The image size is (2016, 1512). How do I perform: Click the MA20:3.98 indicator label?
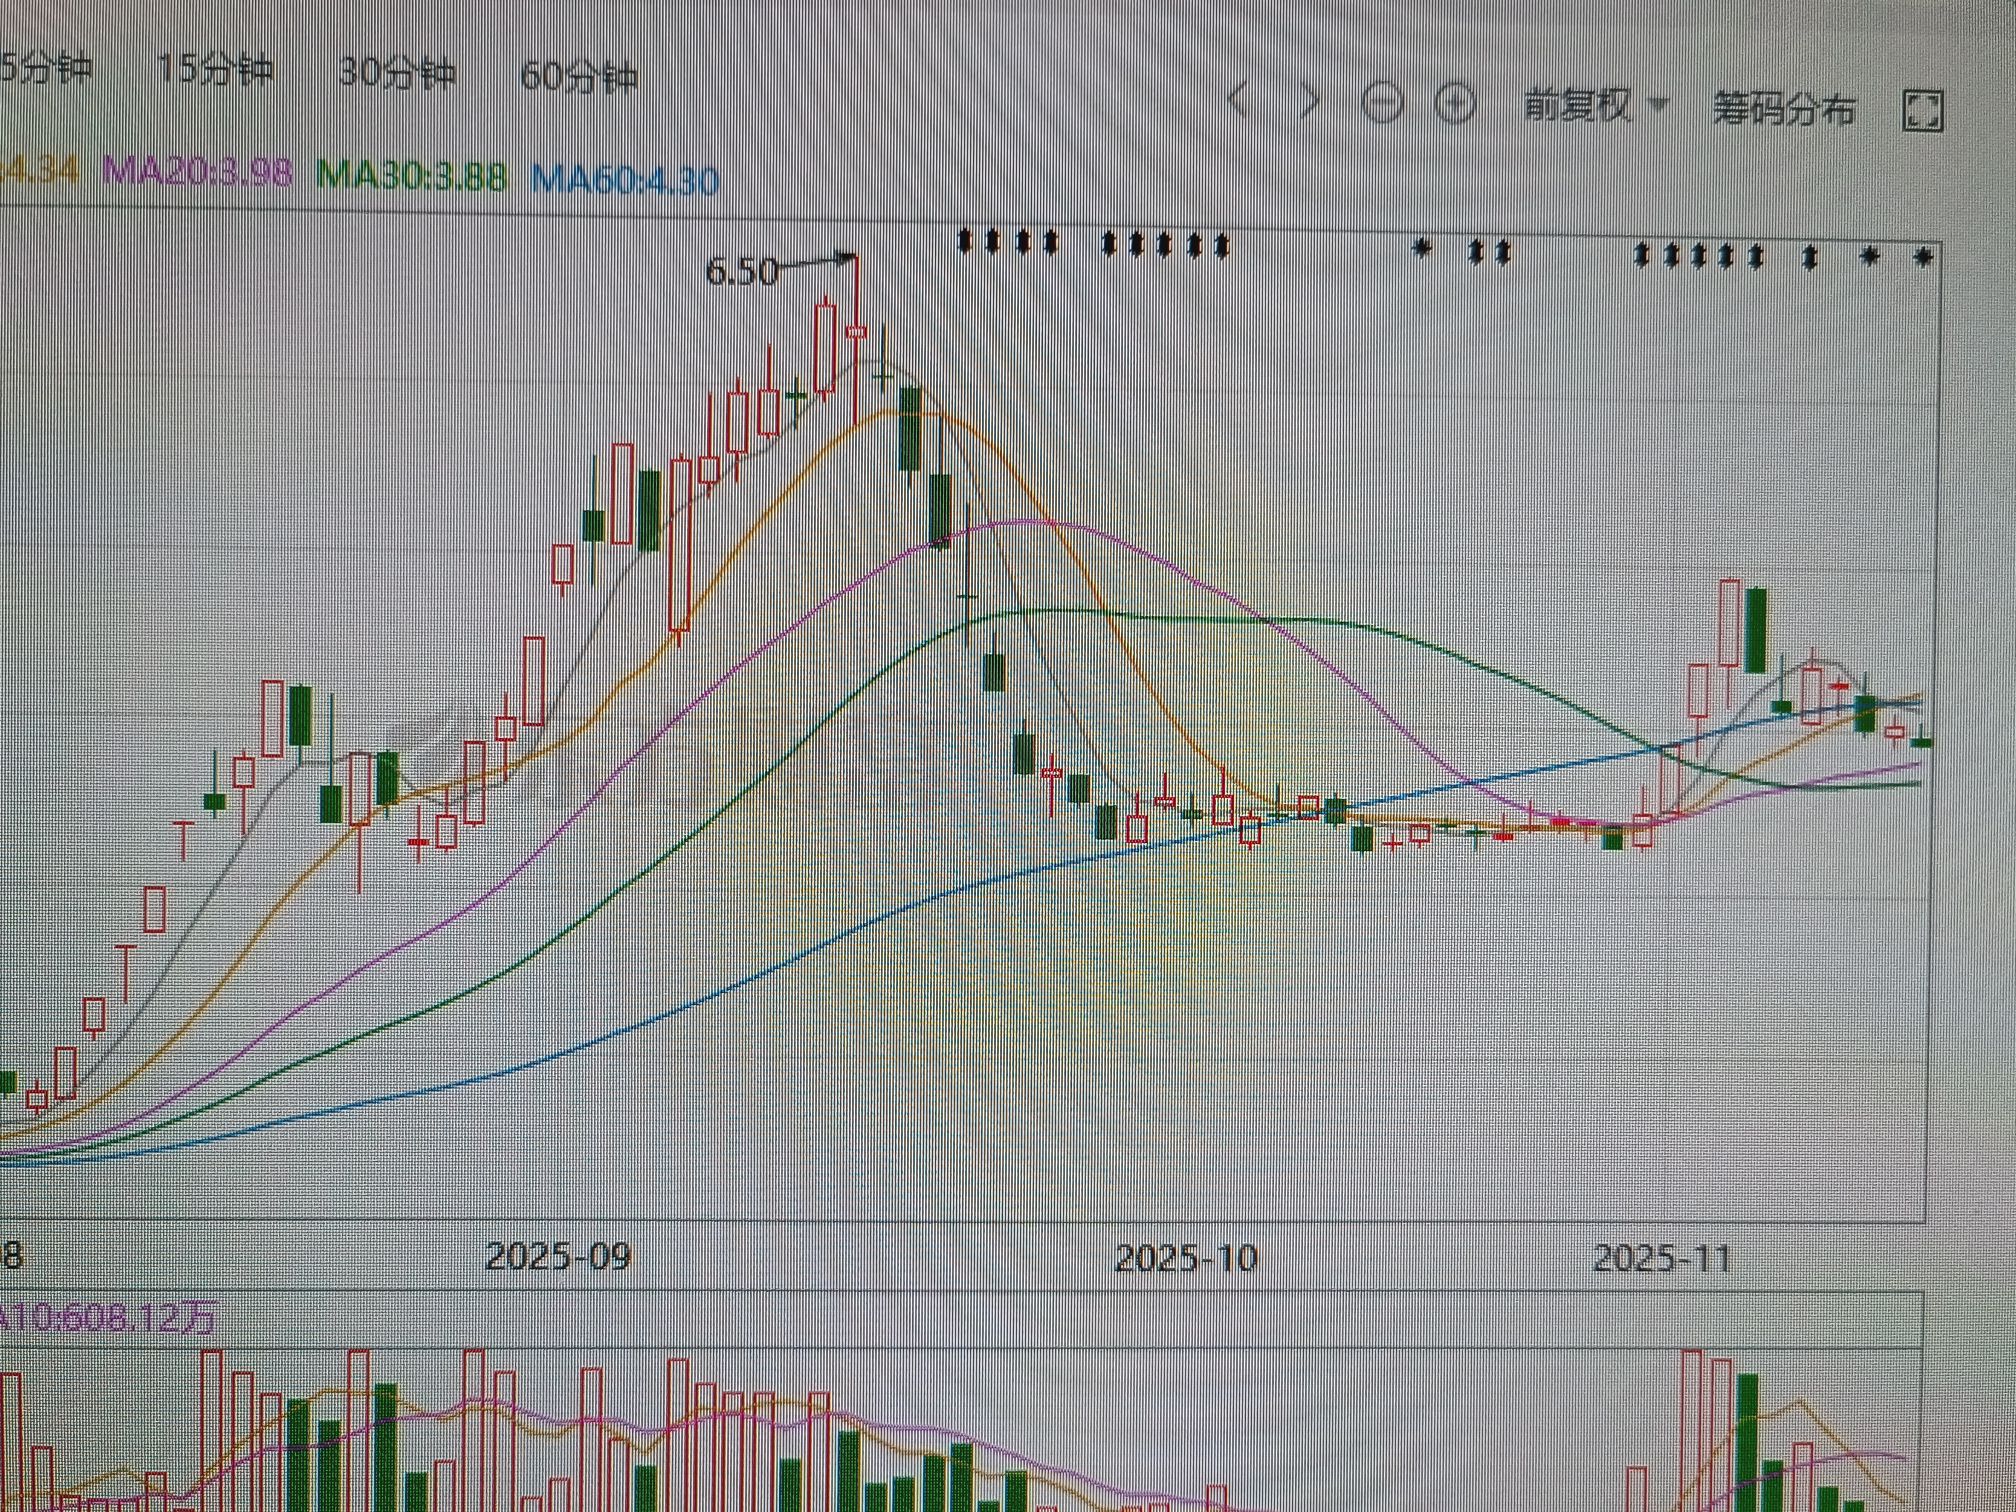point(198,172)
